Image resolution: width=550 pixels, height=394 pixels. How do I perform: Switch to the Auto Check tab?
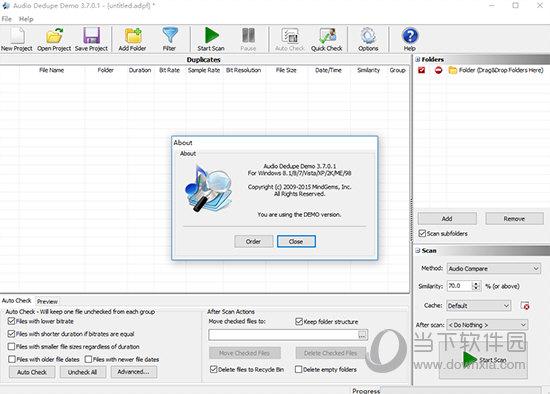pyautogui.click(x=16, y=301)
